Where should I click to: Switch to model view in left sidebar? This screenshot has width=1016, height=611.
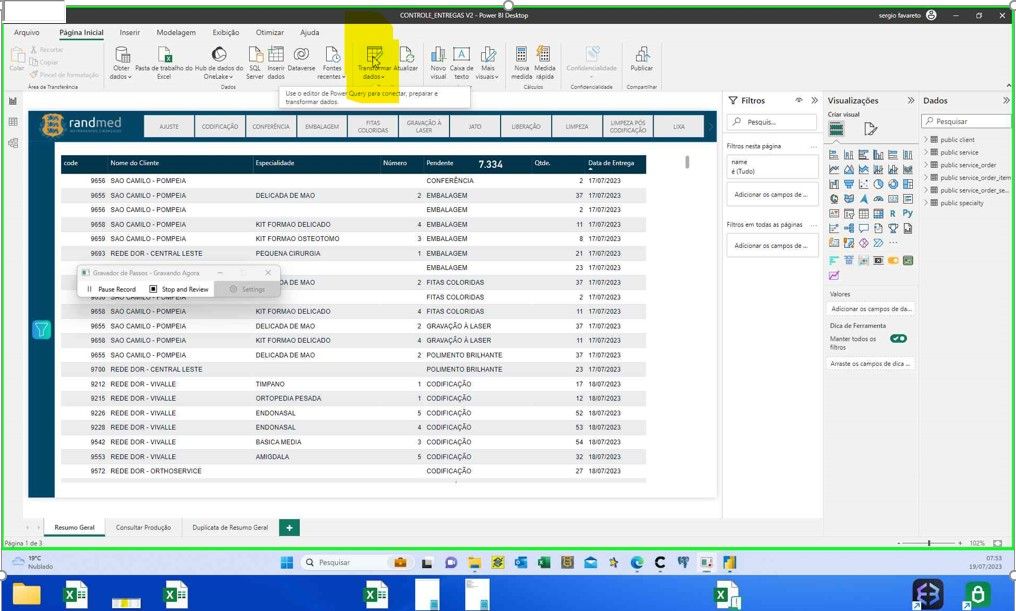(x=13, y=143)
